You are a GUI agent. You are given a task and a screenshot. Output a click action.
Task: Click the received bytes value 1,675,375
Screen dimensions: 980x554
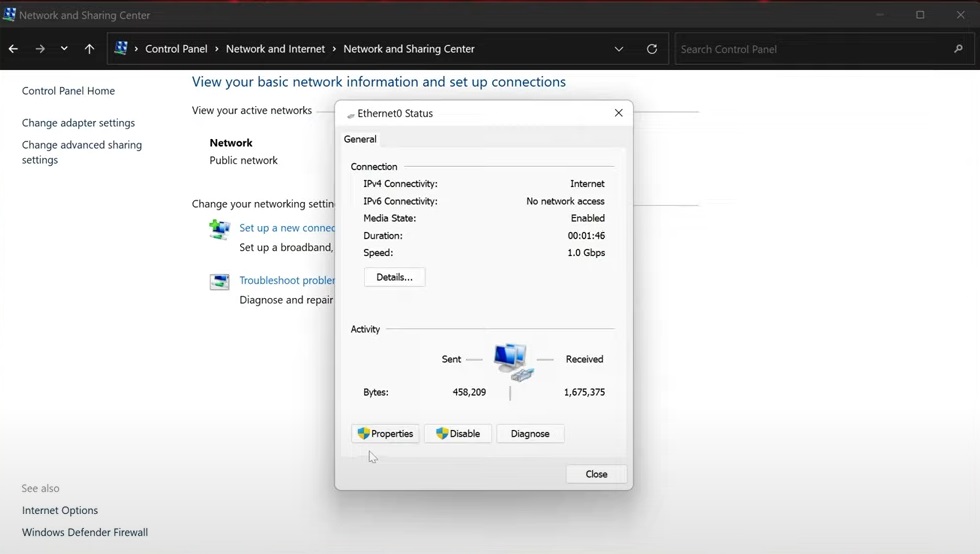pyautogui.click(x=584, y=392)
